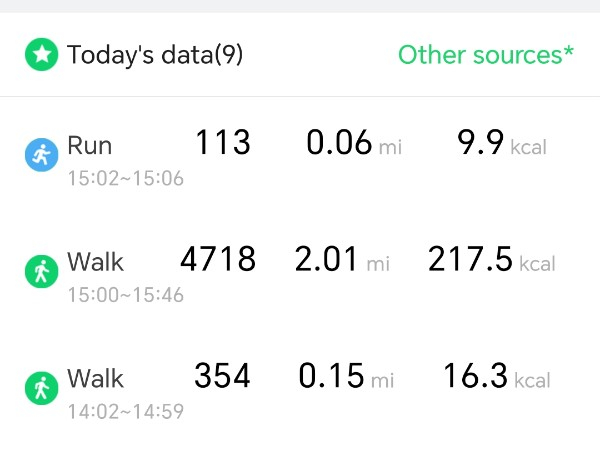Select the 2.01 mi distance
The image size is (600, 450).
tap(342, 261)
